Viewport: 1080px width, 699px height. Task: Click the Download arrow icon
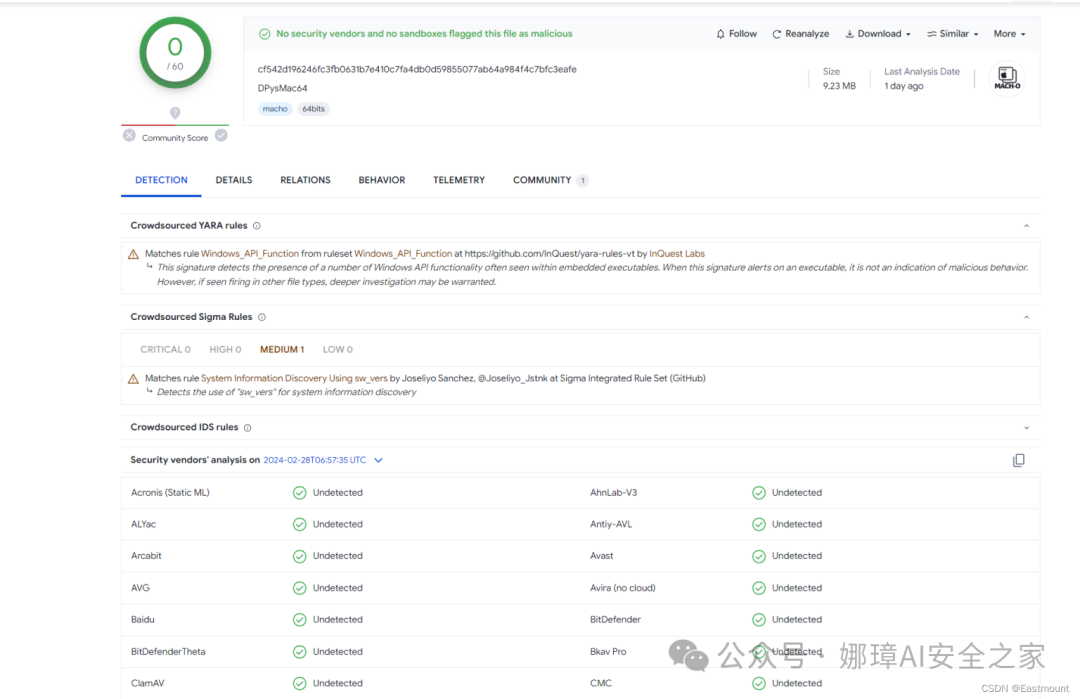(849, 34)
